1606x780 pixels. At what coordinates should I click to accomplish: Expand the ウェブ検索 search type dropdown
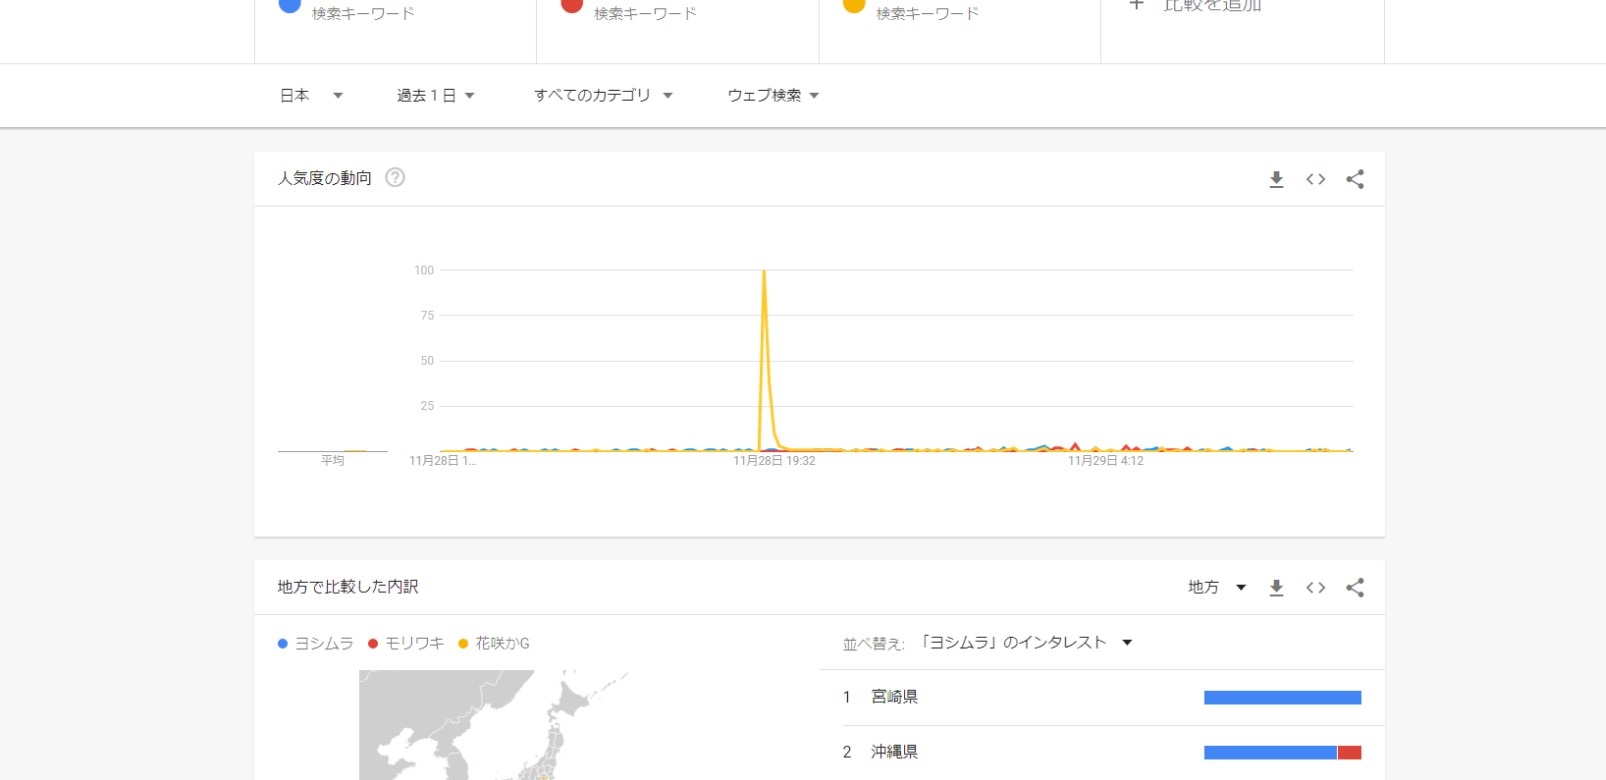pos(772,96)
